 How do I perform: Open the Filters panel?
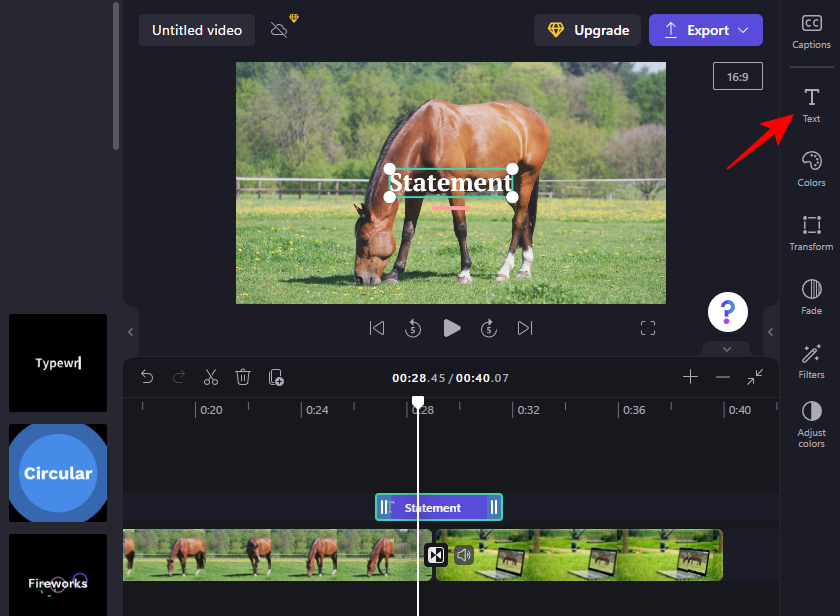coord(811,360)
